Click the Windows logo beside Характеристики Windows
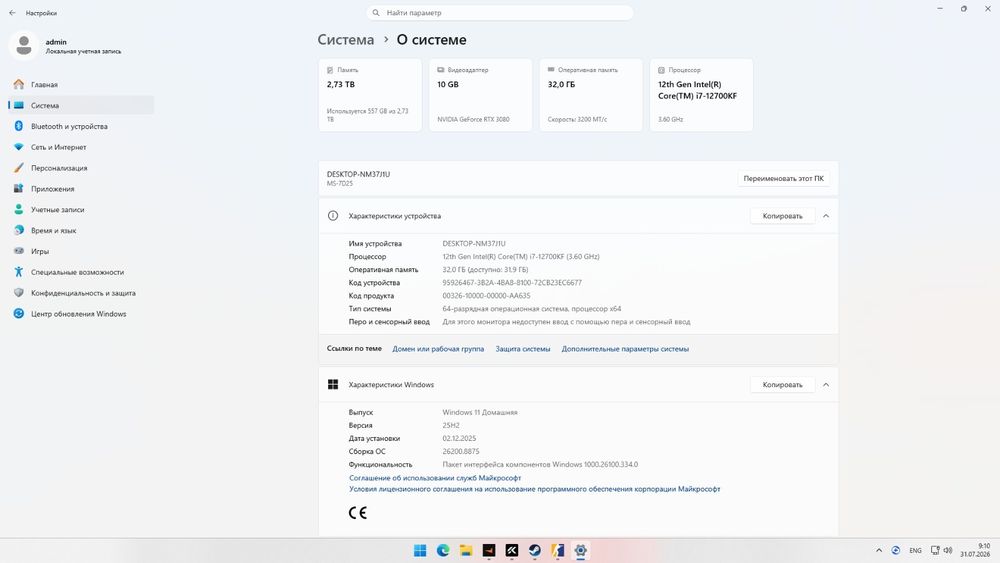Screen dimensions: 1000x563 point(333,384)
